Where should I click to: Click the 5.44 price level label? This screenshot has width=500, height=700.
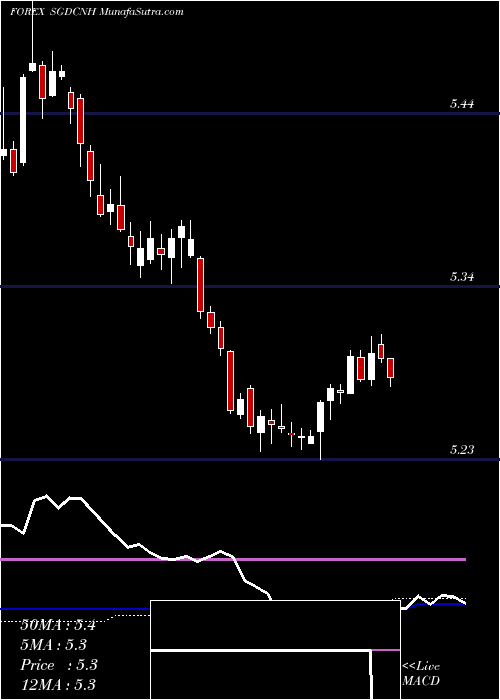462,104
